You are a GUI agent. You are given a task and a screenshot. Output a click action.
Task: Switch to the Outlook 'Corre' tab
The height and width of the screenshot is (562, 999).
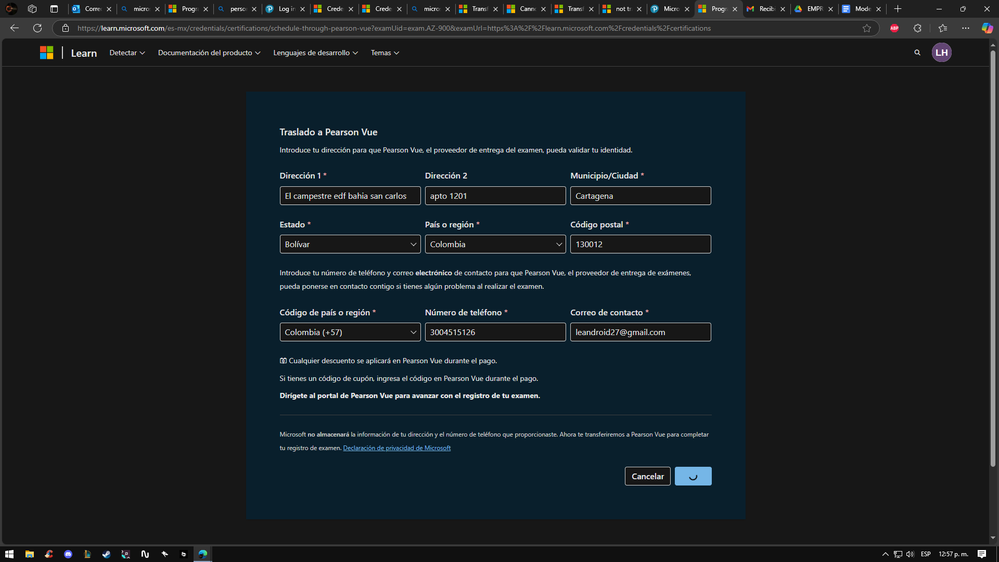point(92,9)
